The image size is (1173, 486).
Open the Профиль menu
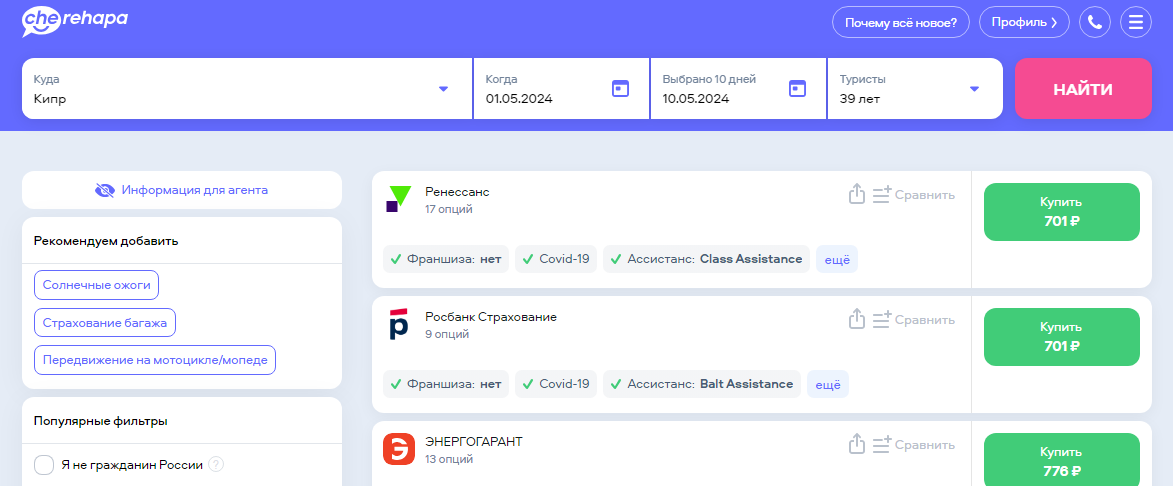(x=1024, y=22)
